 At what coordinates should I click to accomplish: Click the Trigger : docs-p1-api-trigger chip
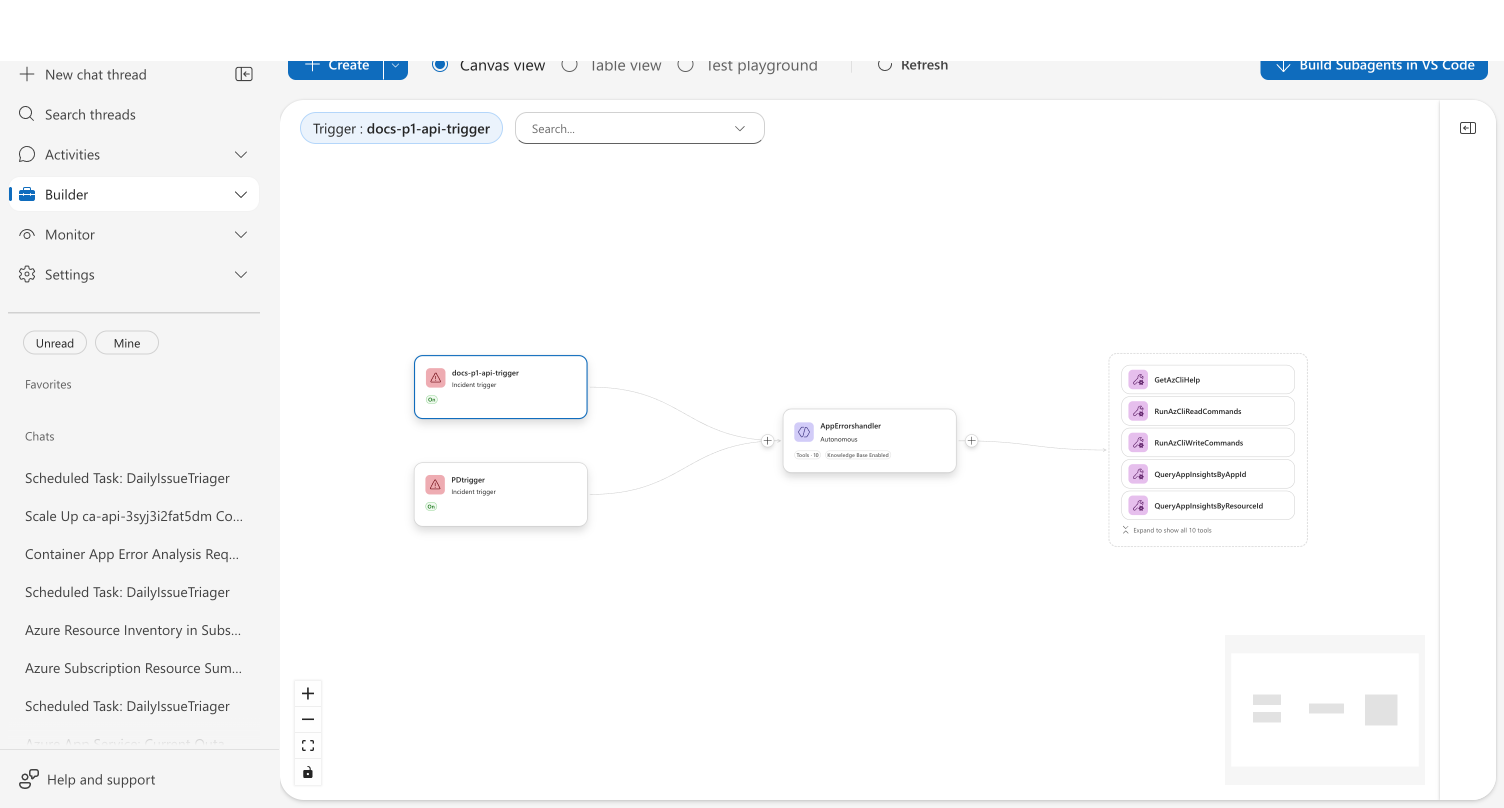[x=401, y=128]
